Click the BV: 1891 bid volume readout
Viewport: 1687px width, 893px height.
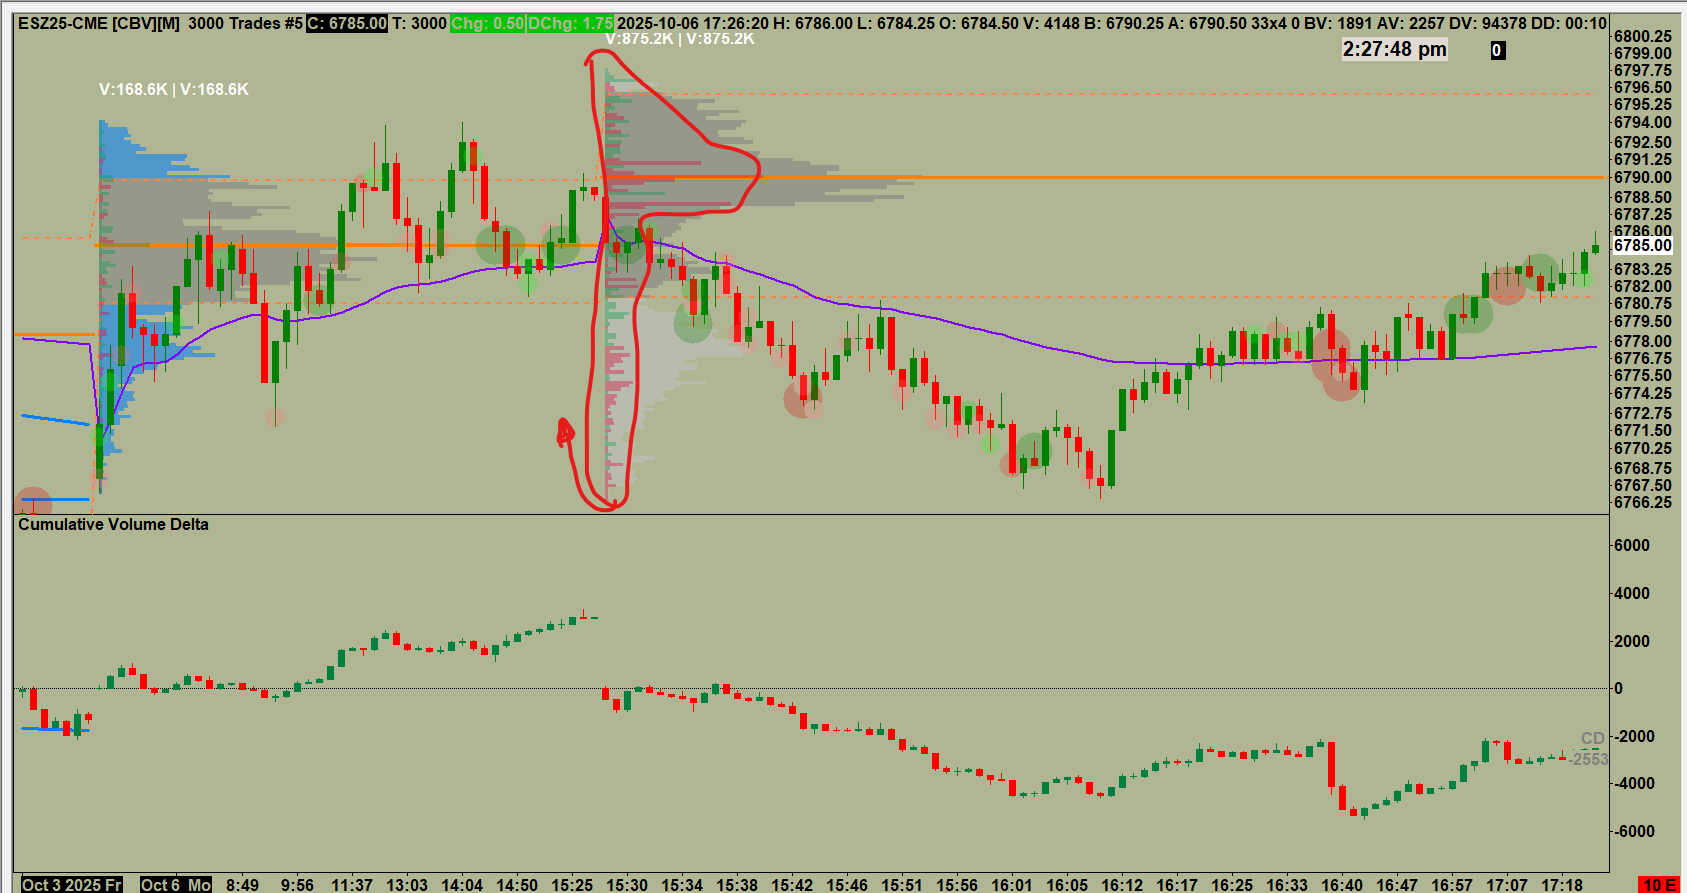coord(1336,23)
